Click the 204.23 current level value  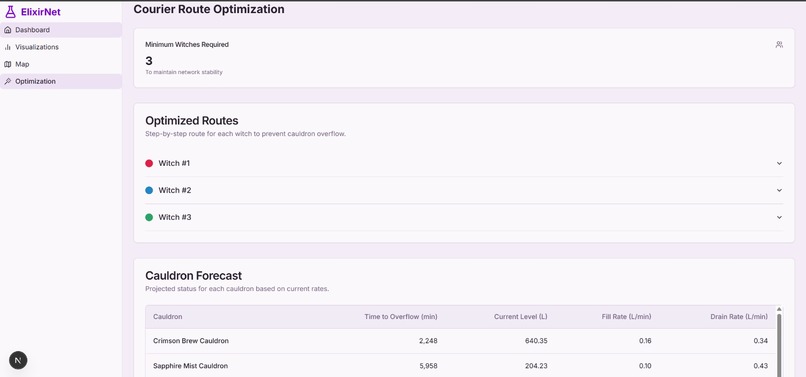click(x=536, y=366)
